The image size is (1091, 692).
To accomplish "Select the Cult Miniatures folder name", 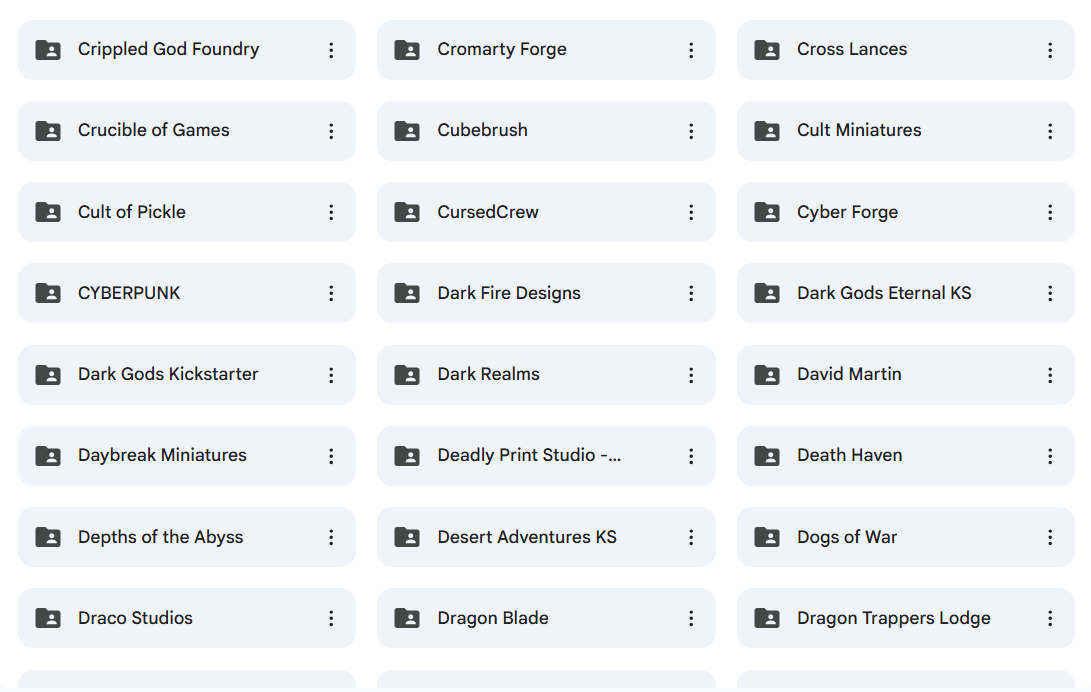I will click(x=859, y=130).
